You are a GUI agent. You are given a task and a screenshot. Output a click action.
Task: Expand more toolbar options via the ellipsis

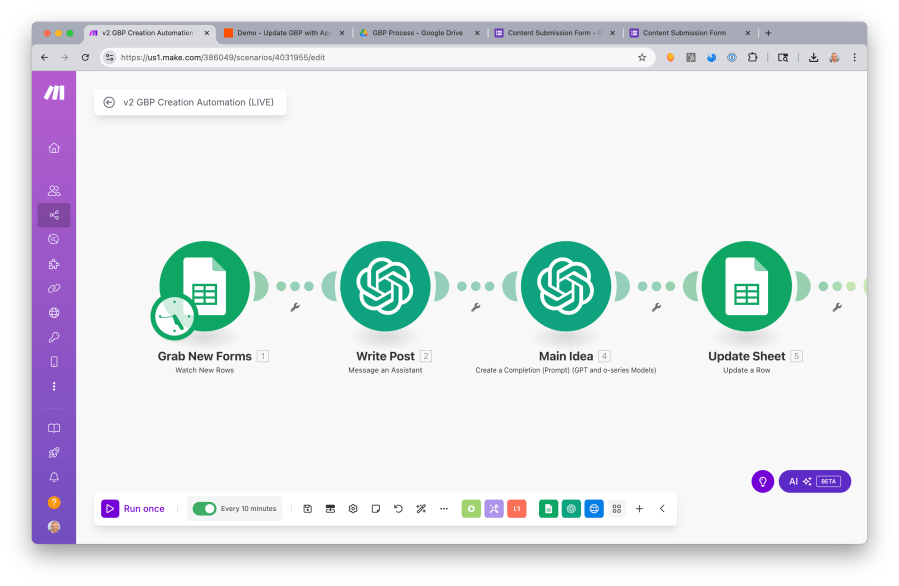tap(444, 508)
